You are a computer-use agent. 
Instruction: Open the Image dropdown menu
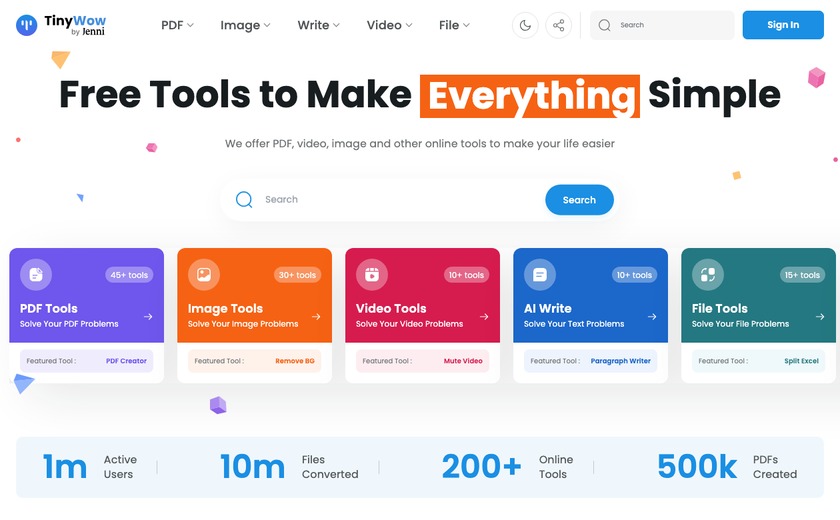(245, 25)
